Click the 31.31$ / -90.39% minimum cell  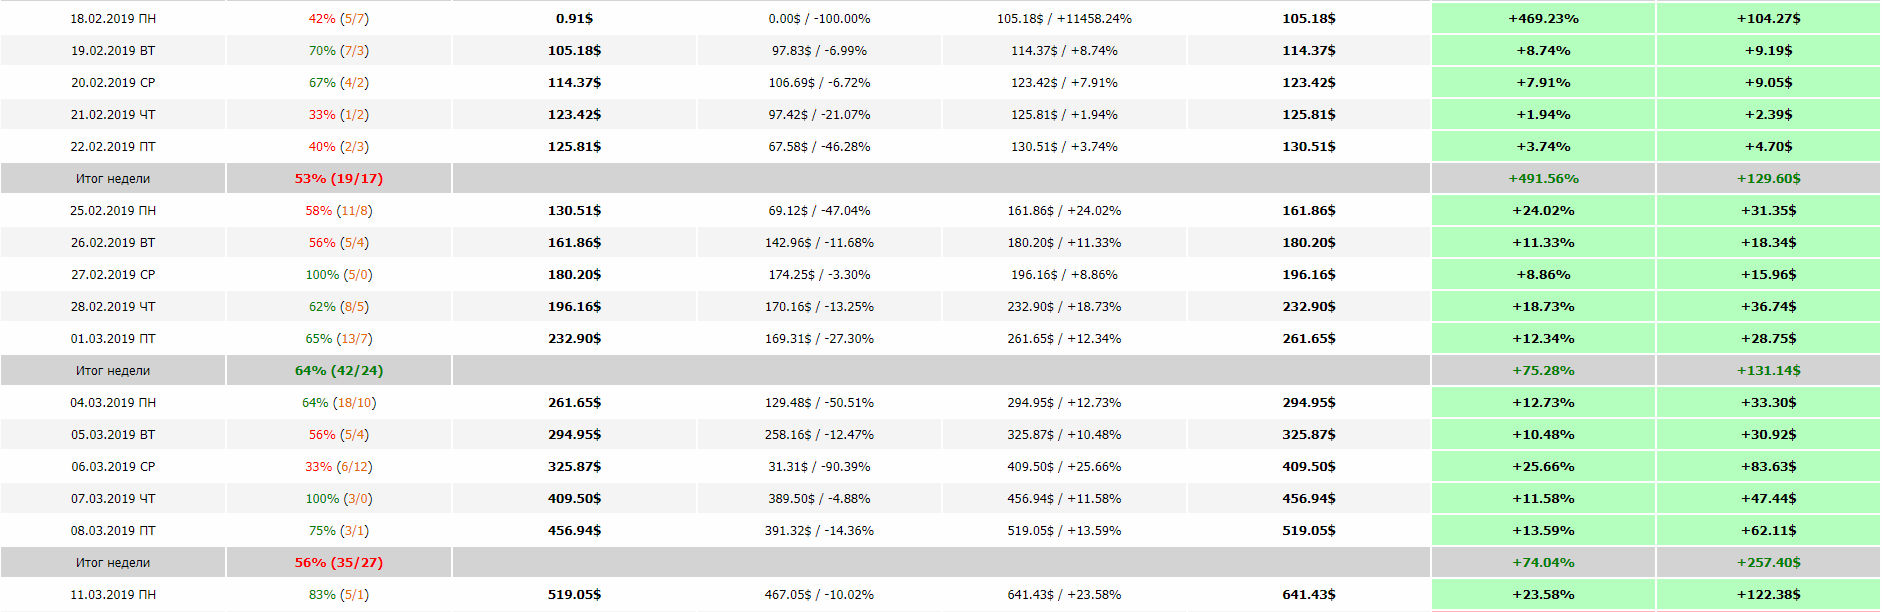819,467
